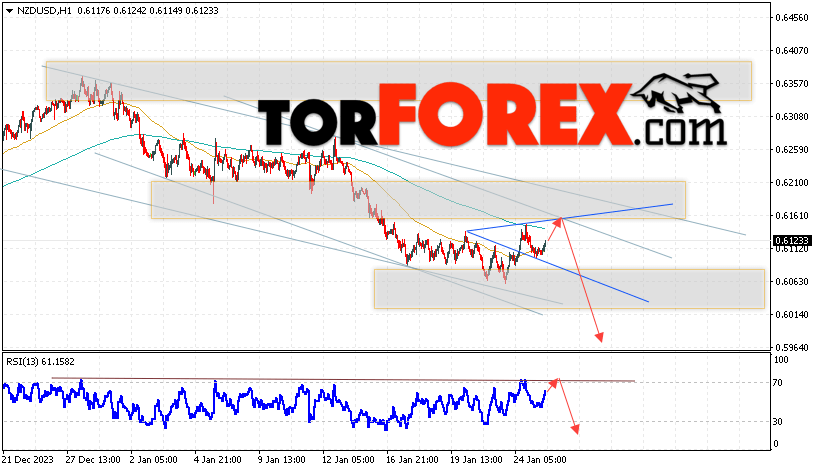Click the 2 Jan 05:00 time label
This screenshot has width=816, height=471.
154,460
